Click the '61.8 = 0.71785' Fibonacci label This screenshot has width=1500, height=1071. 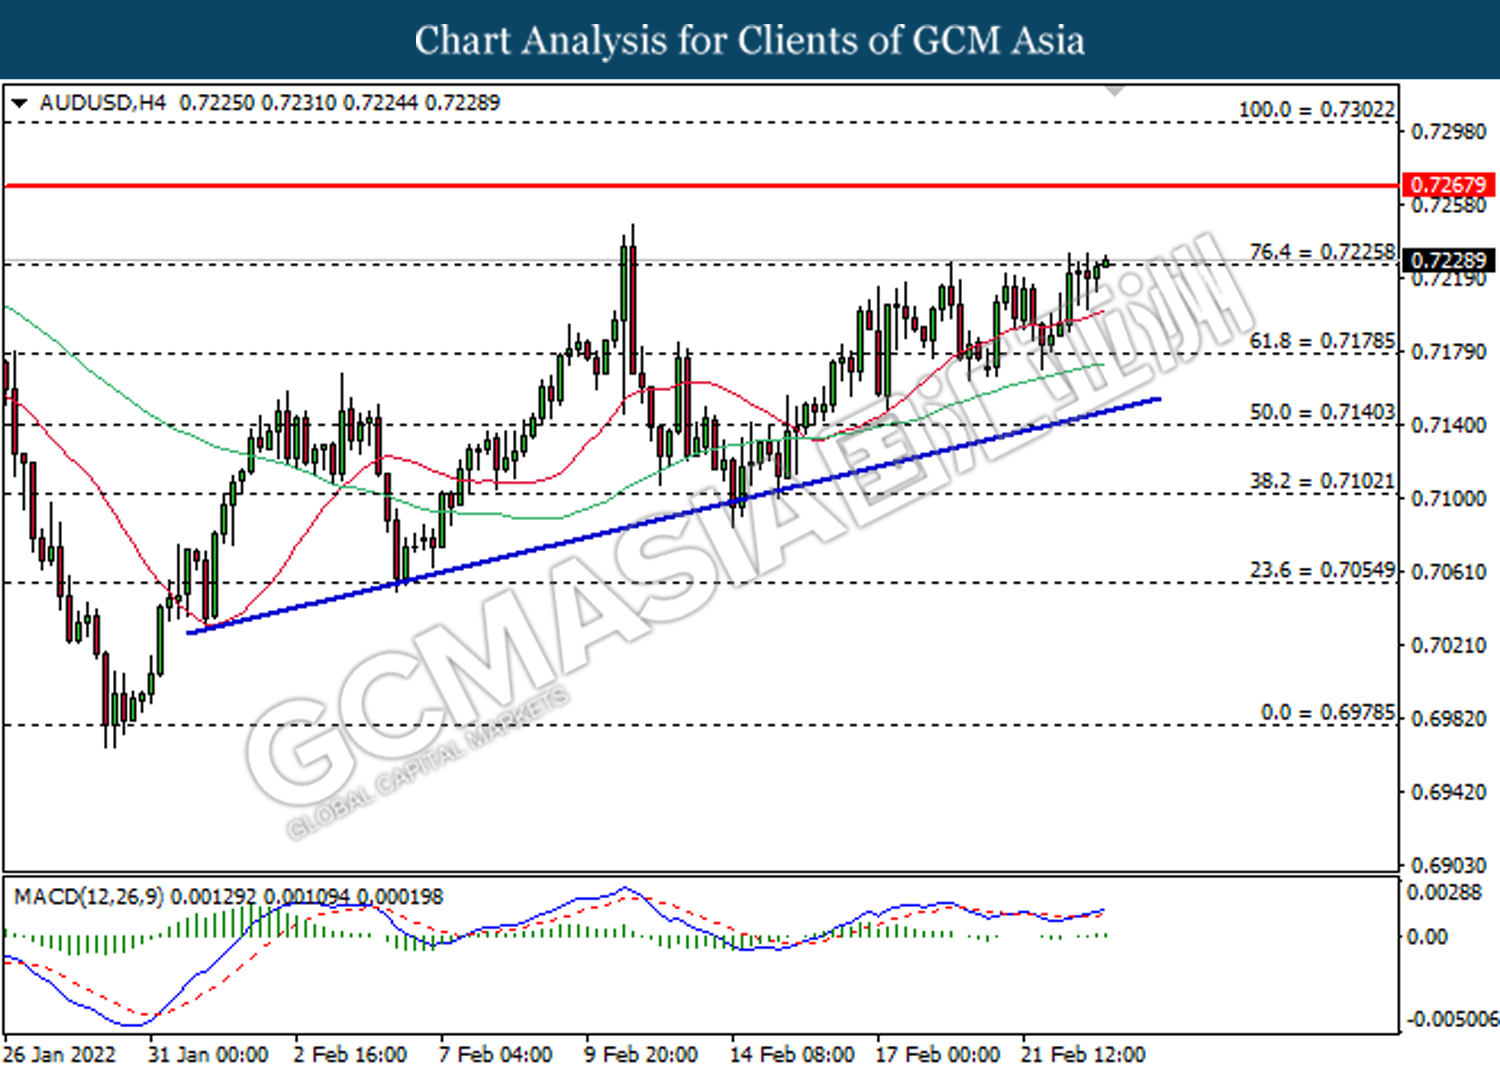[1322, 341]
